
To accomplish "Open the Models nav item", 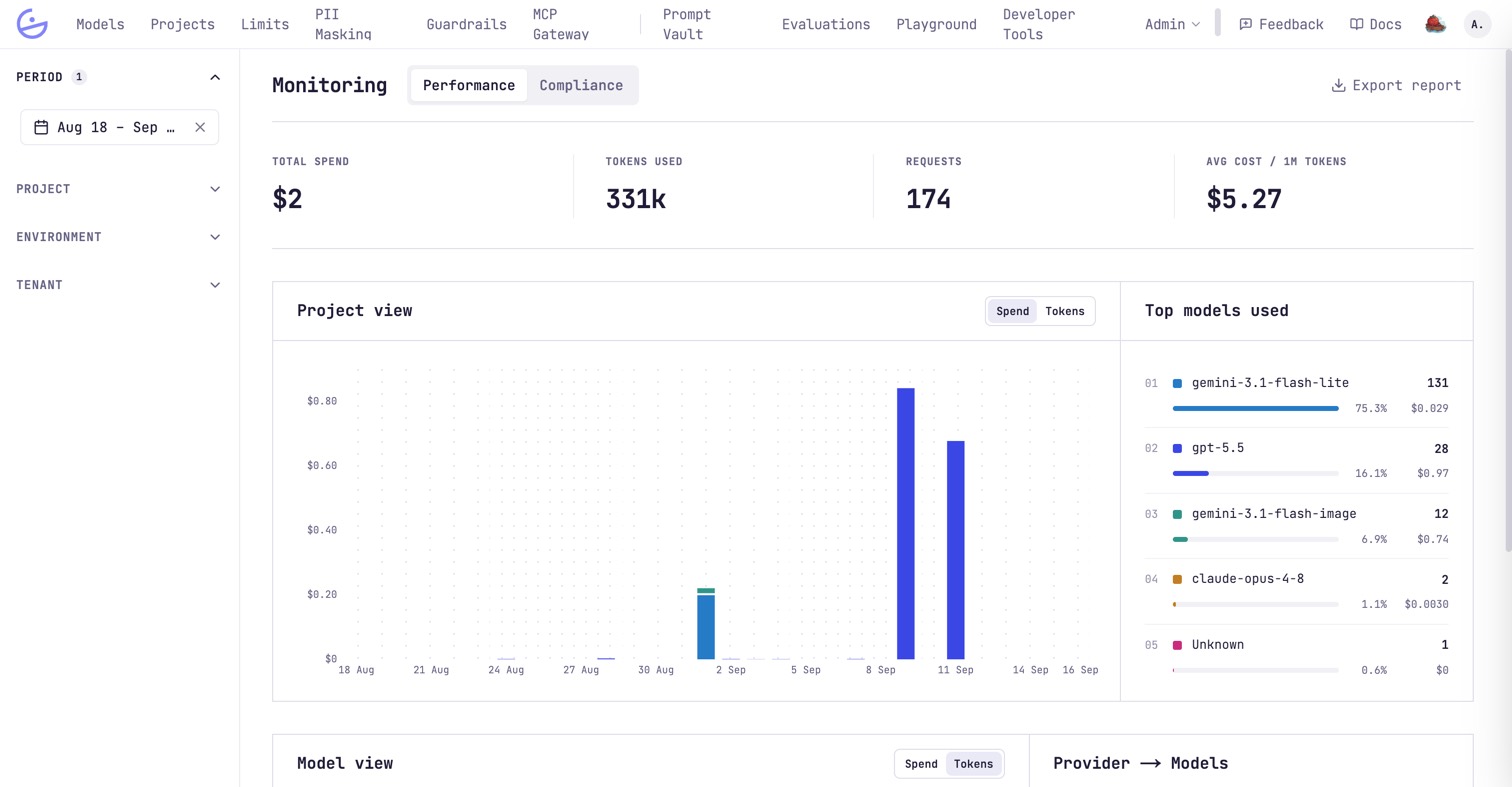I will 100,24.
